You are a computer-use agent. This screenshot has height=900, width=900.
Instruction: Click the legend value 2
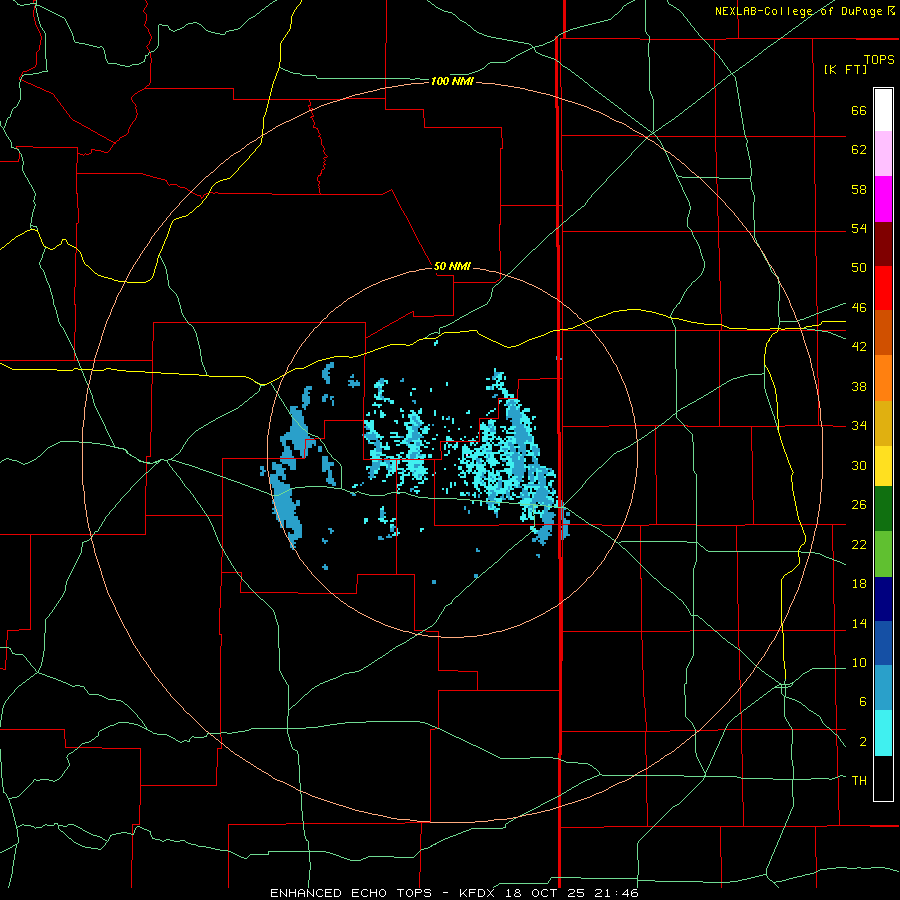(x=862, y=742)
